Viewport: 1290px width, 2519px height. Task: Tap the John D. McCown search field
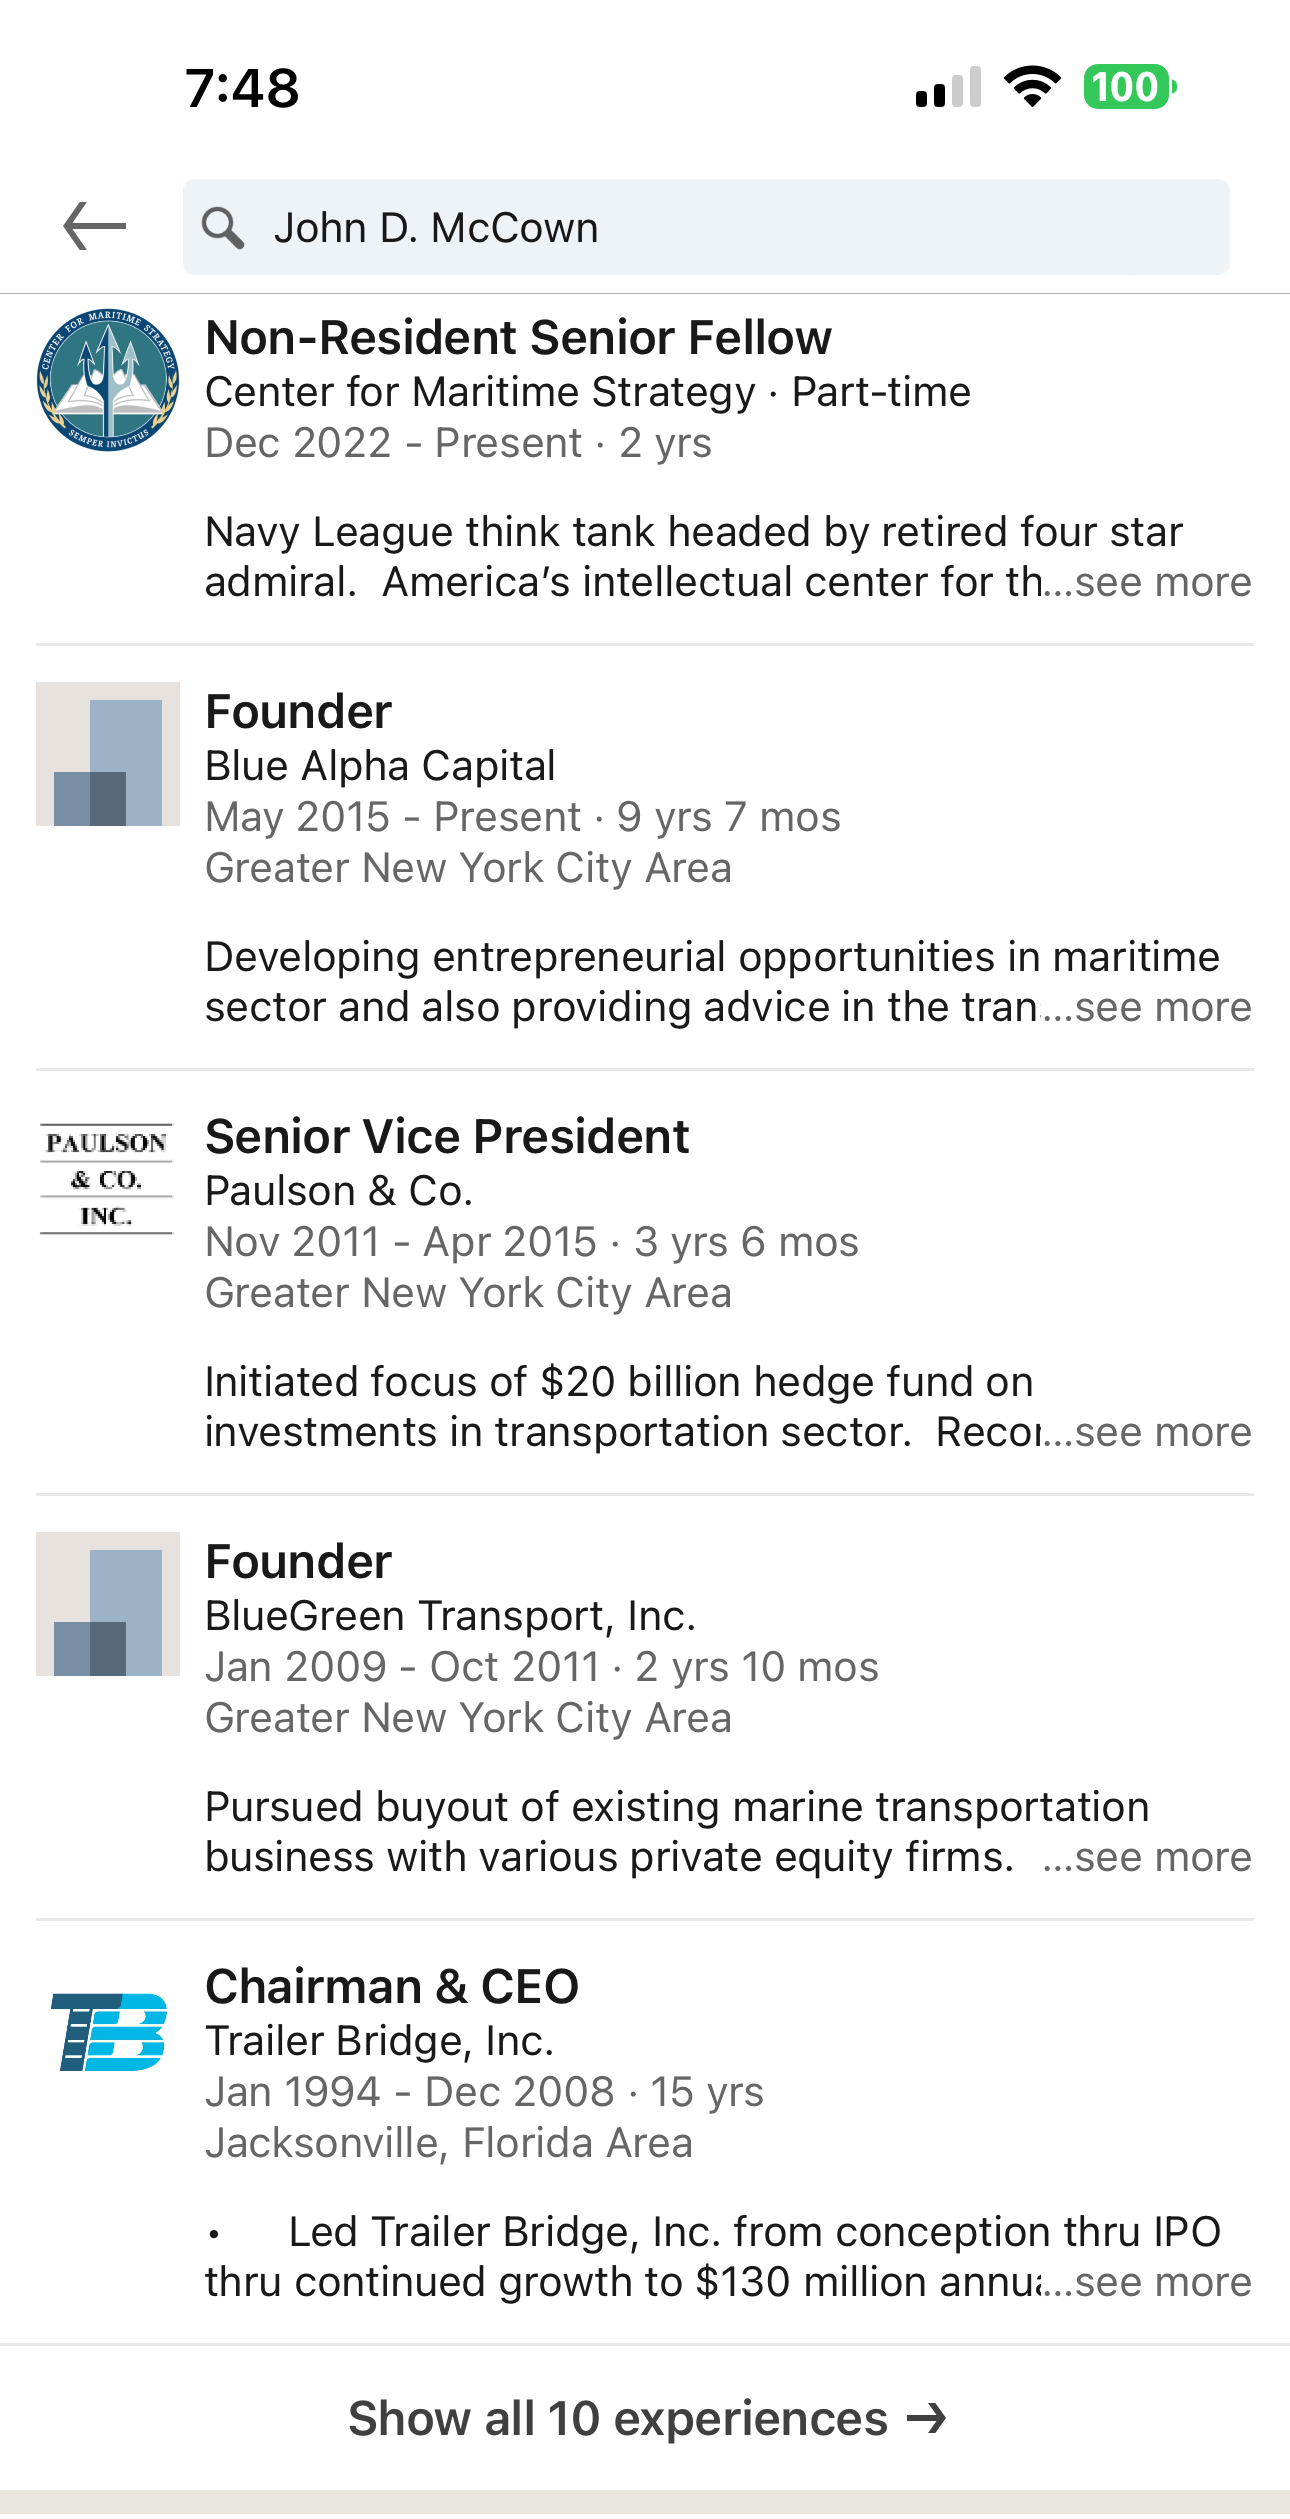(x=706, y=227)
